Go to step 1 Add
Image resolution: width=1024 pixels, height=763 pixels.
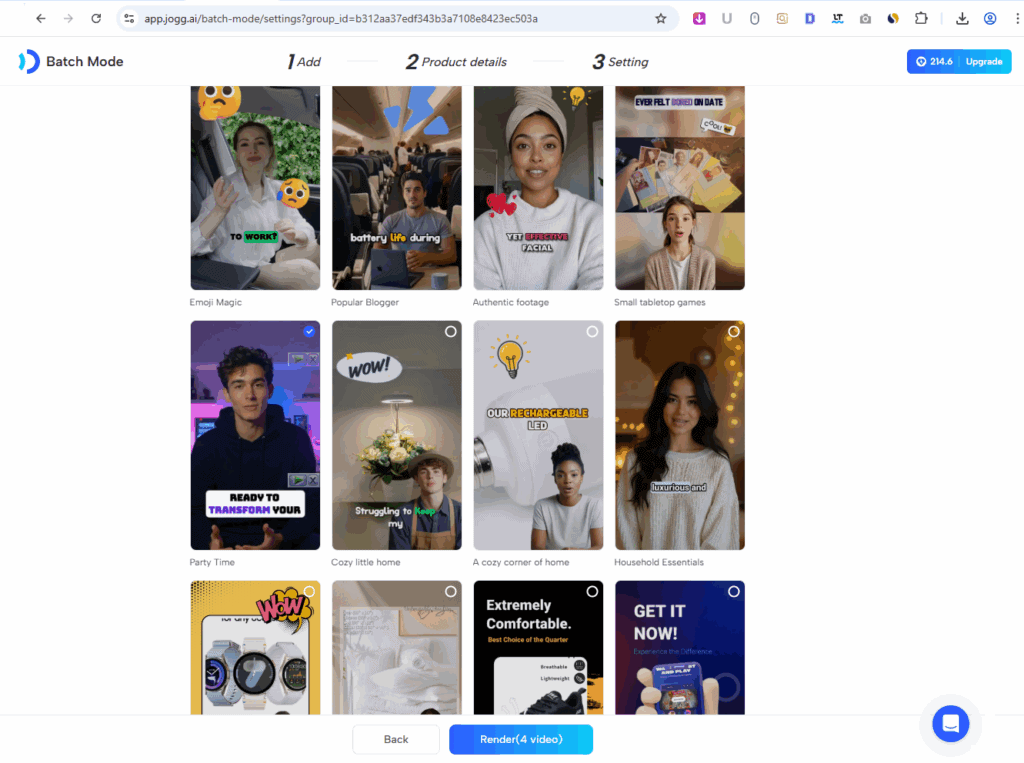tap(304, 62)
